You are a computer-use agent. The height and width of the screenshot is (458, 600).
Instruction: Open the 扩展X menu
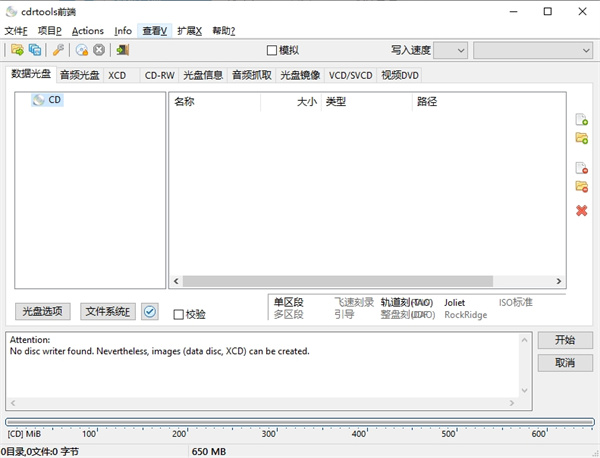click(189, 31)
